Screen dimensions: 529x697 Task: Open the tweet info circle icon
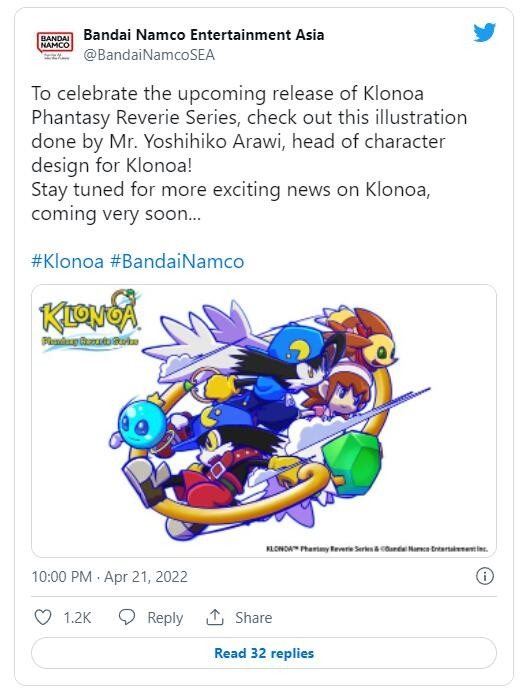485,577
